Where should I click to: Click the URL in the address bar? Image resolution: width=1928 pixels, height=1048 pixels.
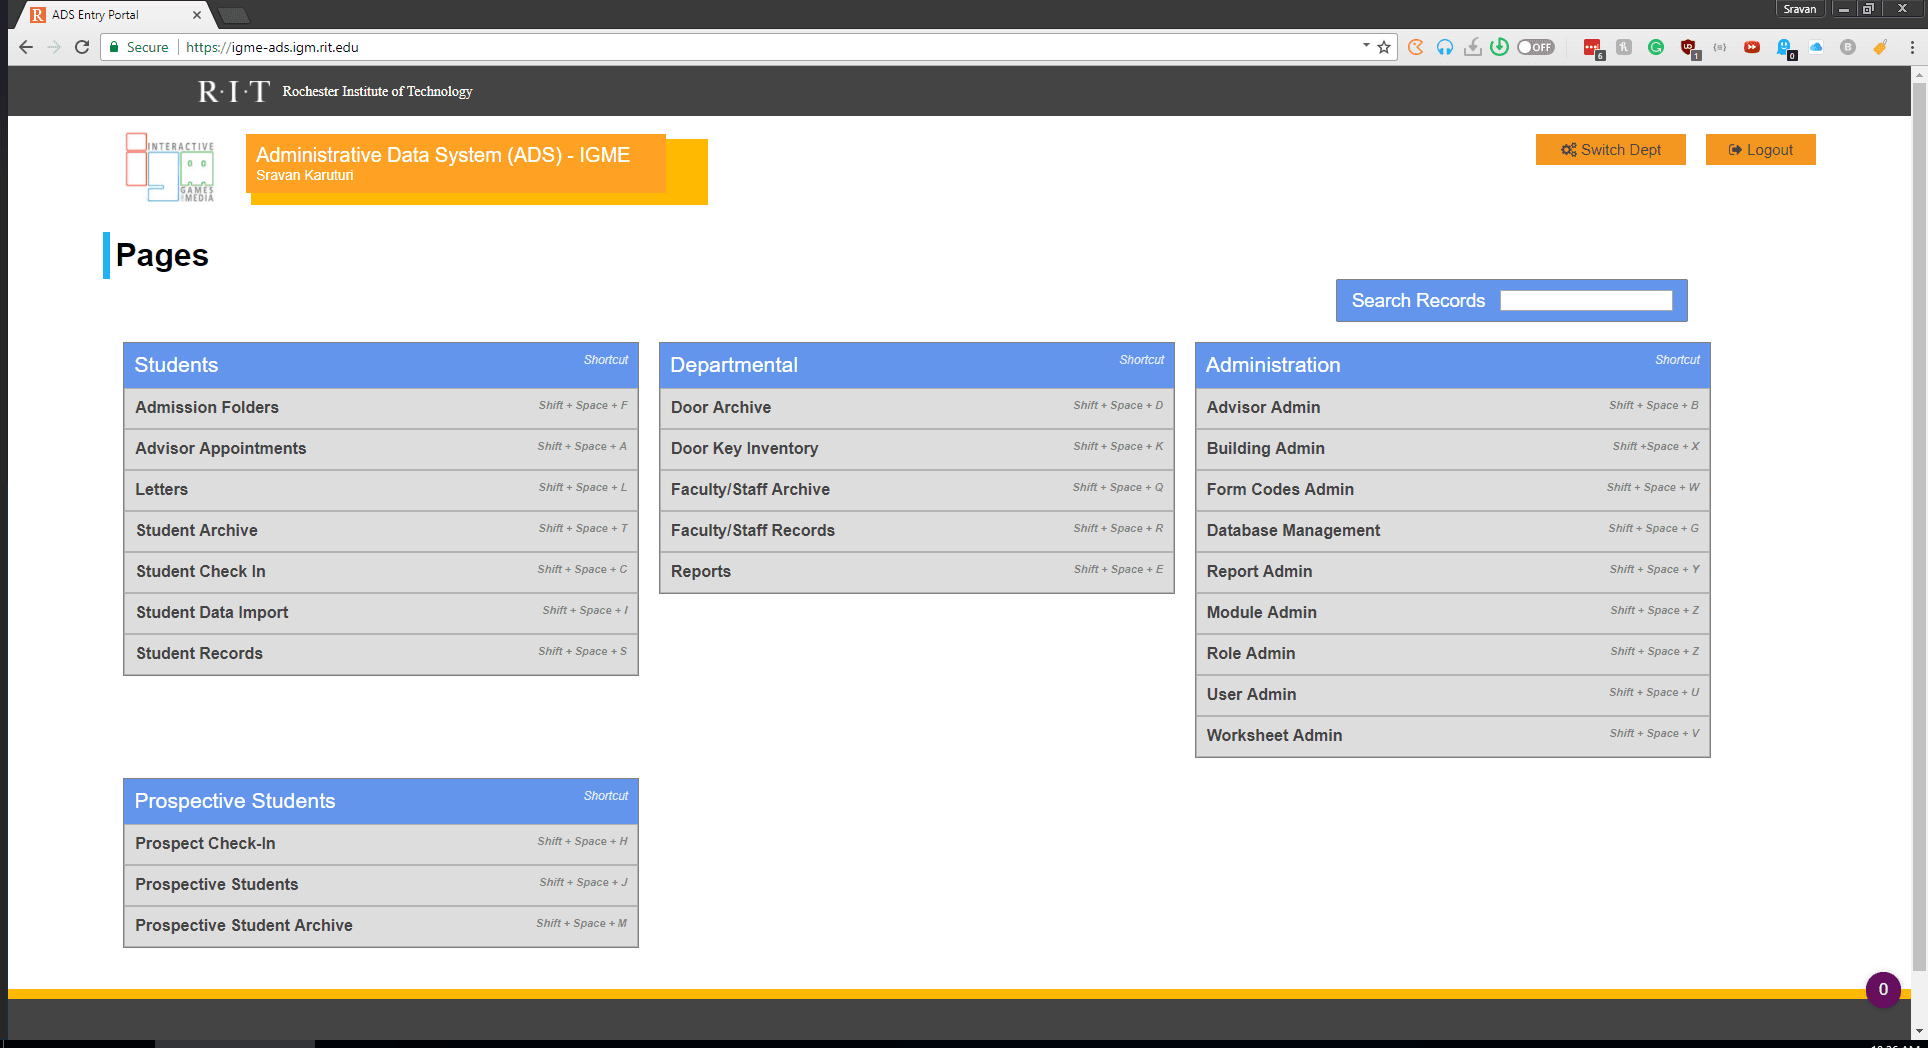pyautogui.click(x=272, y=47)
